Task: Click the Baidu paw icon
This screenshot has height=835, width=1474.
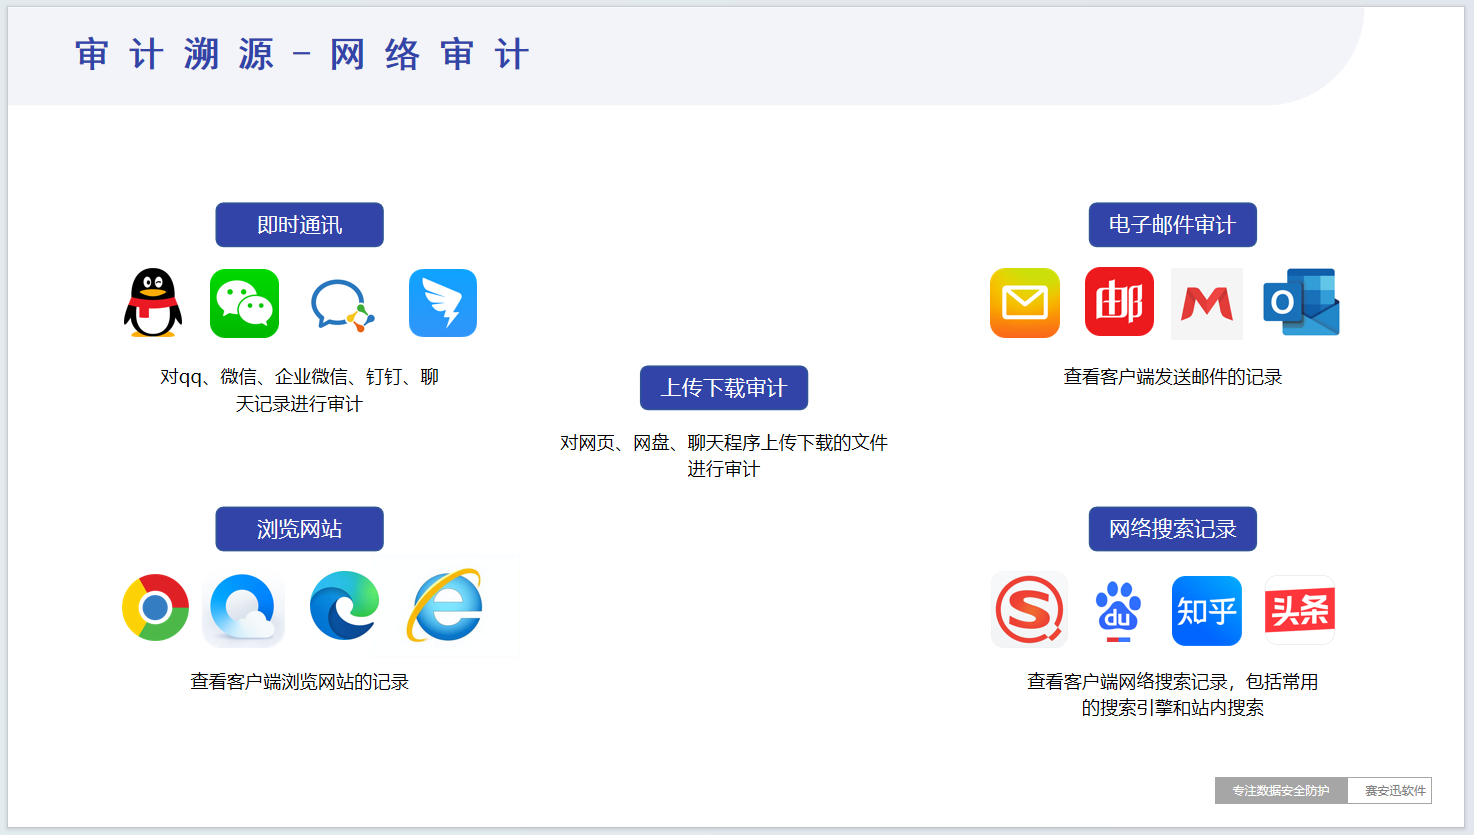Action: pos(1118,611)
